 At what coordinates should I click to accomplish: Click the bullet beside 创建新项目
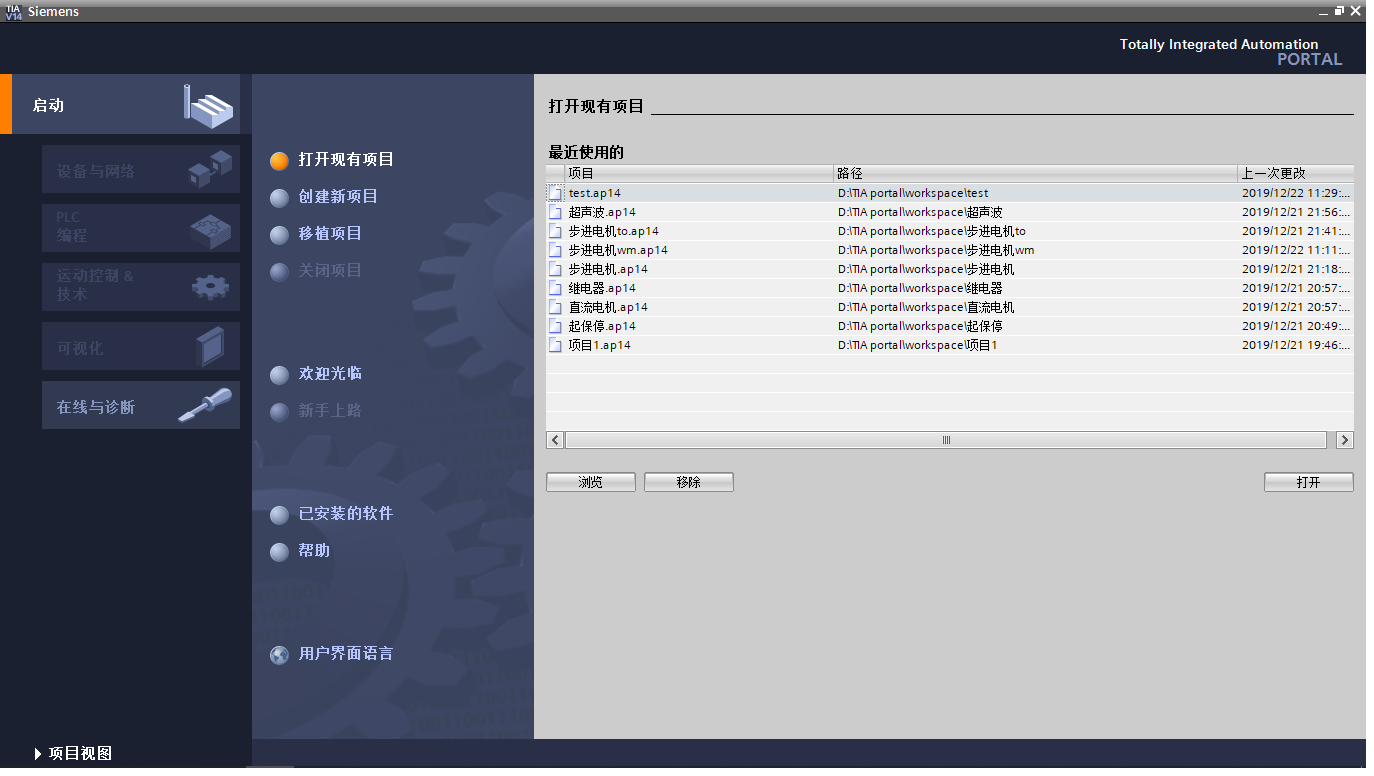pyautogui.click(x=280, y=198)
